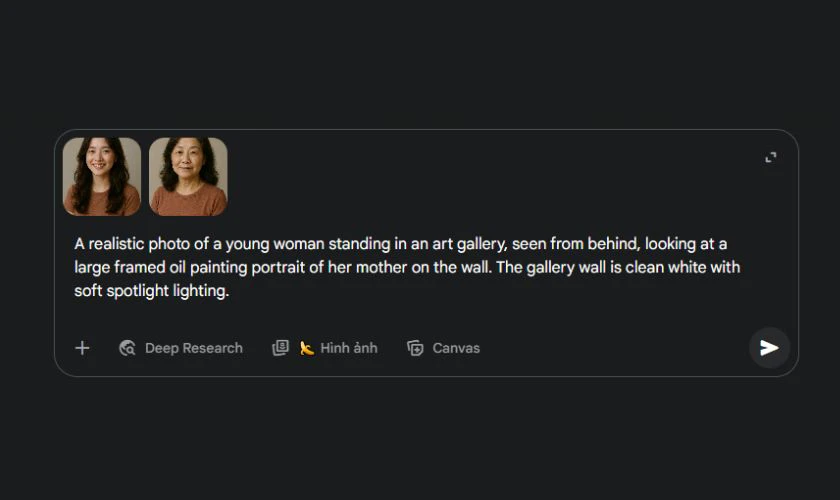Image resolution: width=840 pixels, height=500 pixels.
Task: Toggle the Hình ảnh image mode label
Action: 349,348
